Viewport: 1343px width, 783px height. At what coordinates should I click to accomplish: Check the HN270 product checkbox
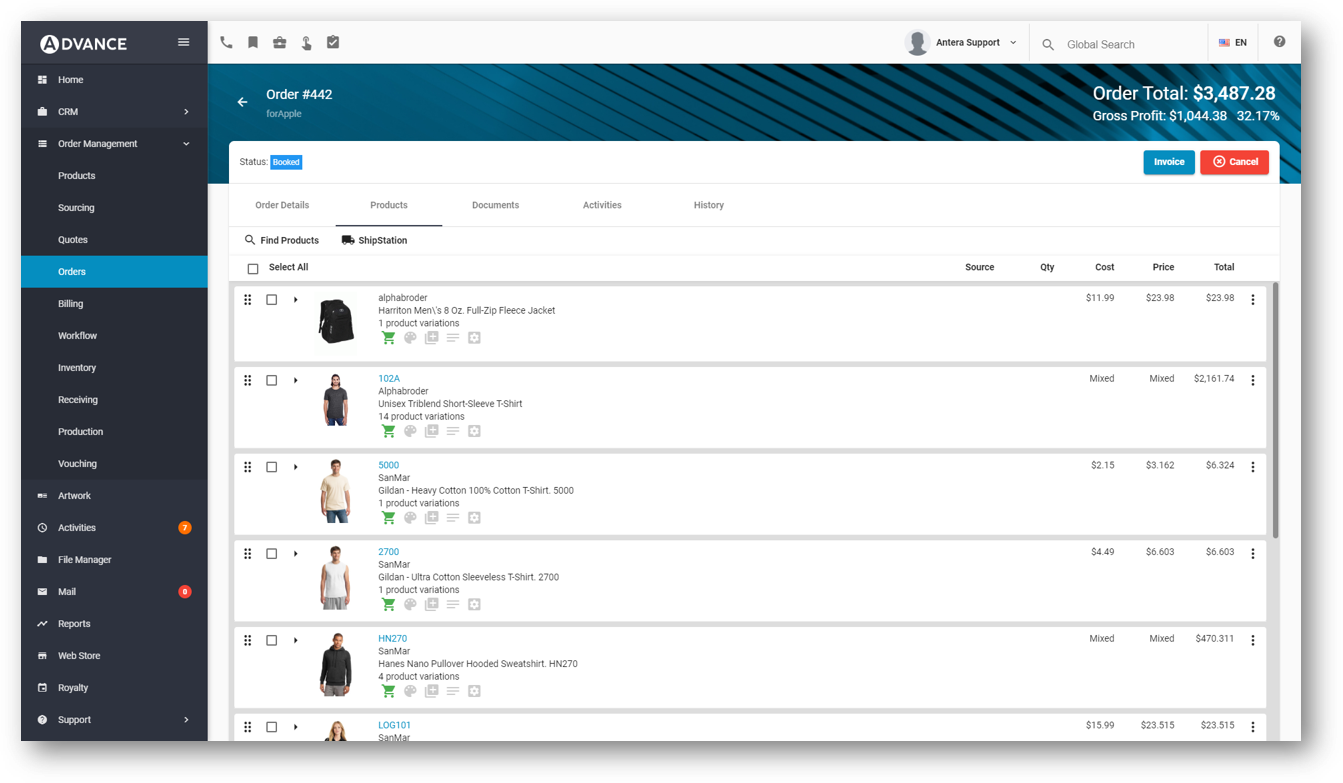pos(271,640)
